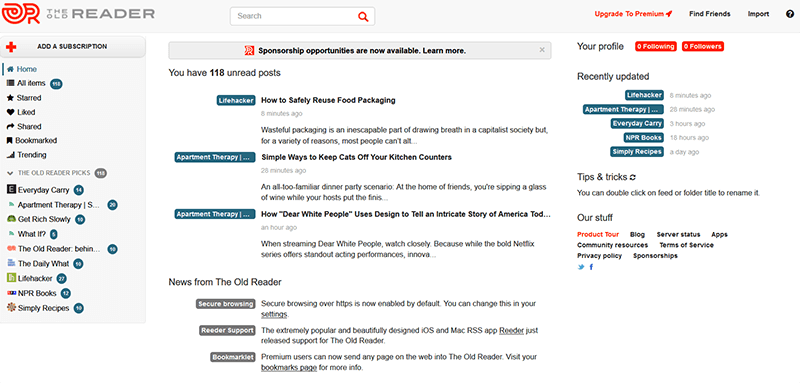Open the Dear White People post
The height and width of the screenshot is (383, 800).
[x=406, y=214]
